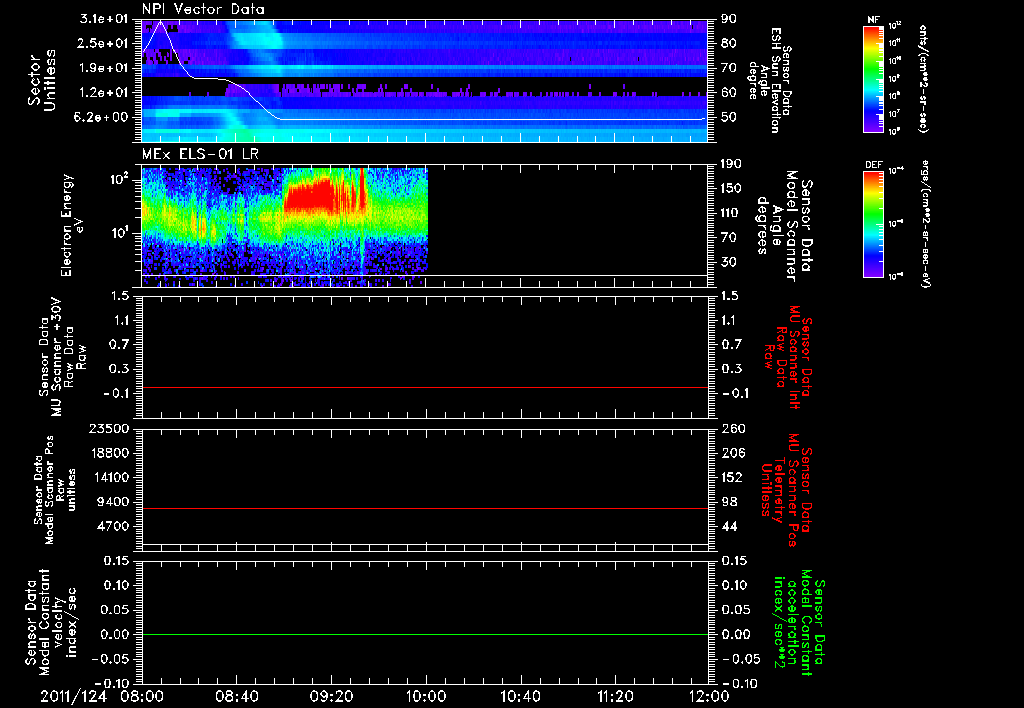Click the NF color bar units label
The height and width of the screenshot is (708, 1024).
coord(923,79)
